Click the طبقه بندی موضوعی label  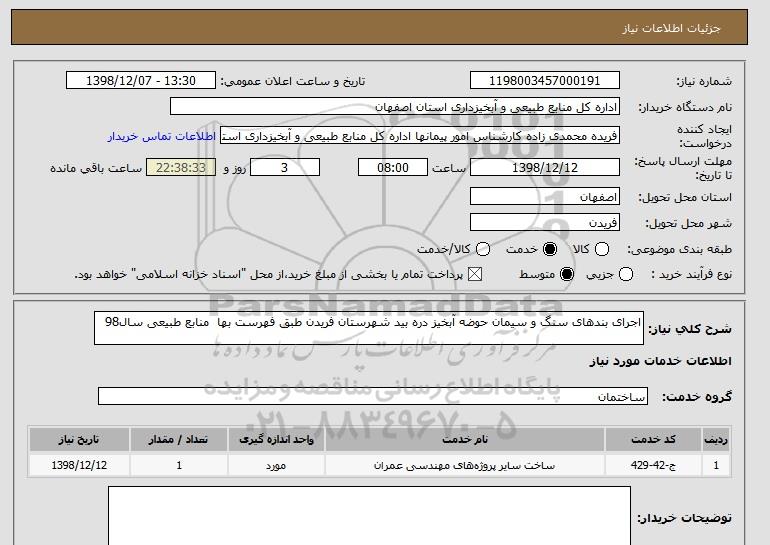click(679, 249)
